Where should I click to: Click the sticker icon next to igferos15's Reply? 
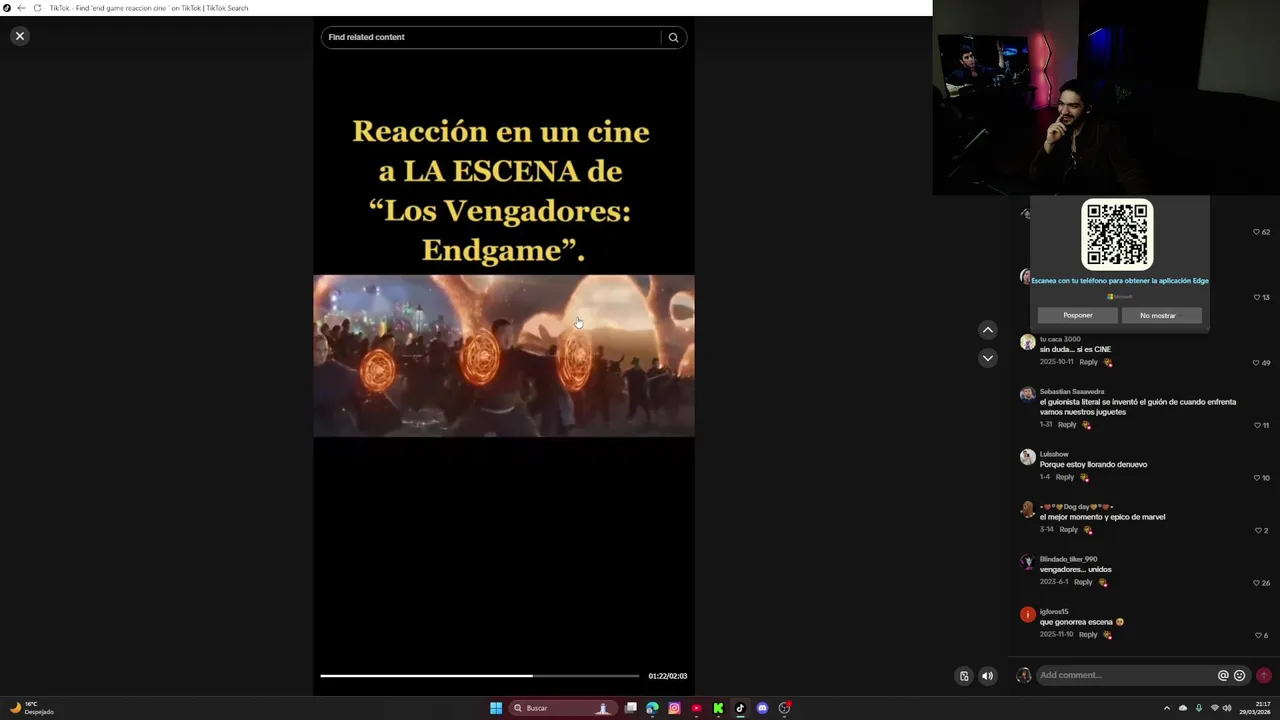point(1108,634)
